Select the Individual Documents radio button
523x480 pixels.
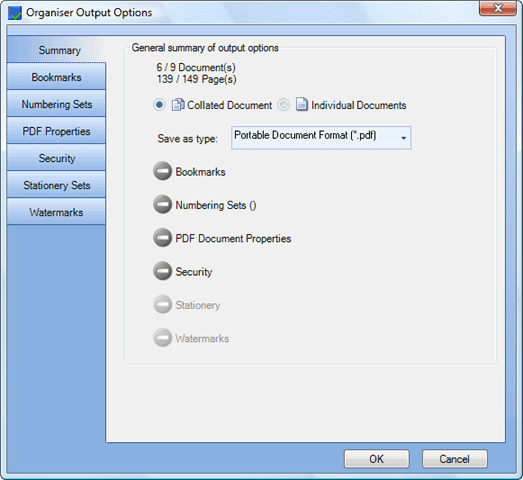pos(284,105)
